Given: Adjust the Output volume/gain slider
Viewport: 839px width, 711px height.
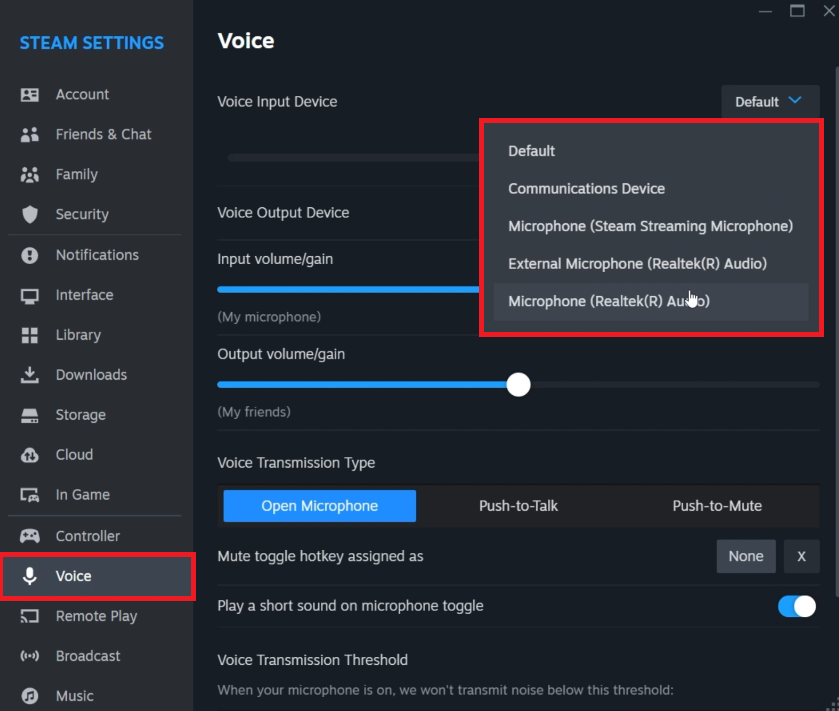Looking at the screenshot, I should (518, 384).
